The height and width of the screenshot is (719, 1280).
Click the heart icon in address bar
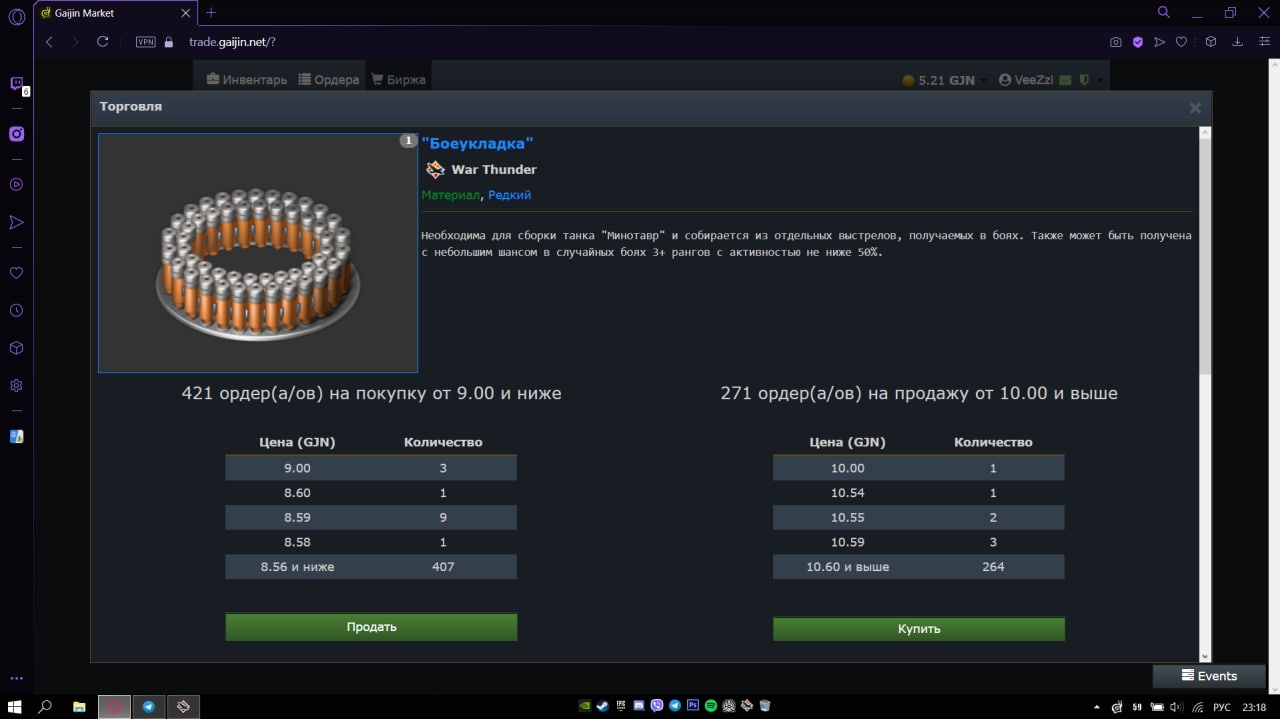[x=1181, y=42]
